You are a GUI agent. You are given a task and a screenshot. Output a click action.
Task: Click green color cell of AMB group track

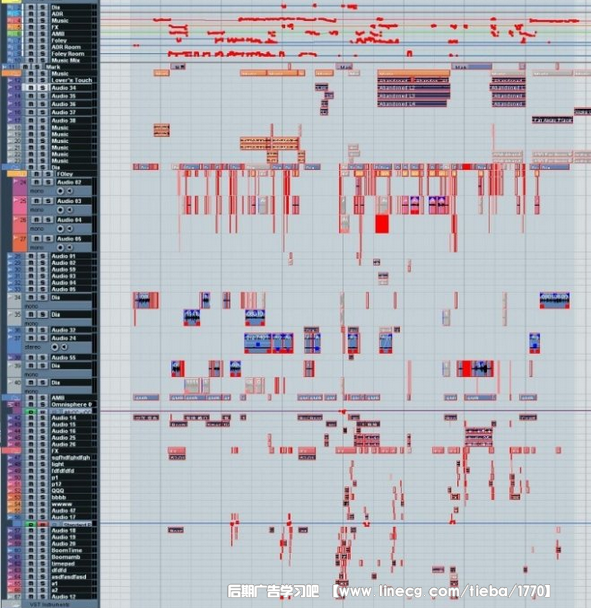14,34
